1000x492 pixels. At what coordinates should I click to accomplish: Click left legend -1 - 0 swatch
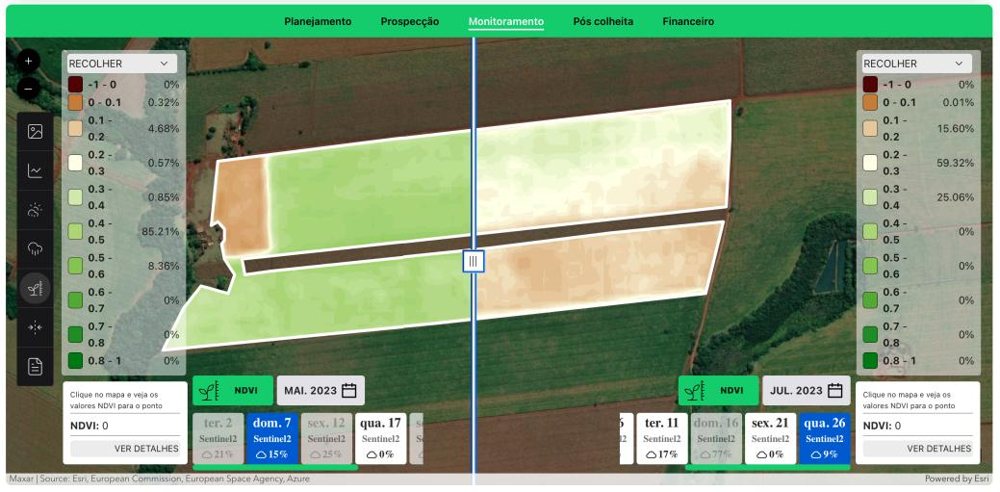[75, 84]
